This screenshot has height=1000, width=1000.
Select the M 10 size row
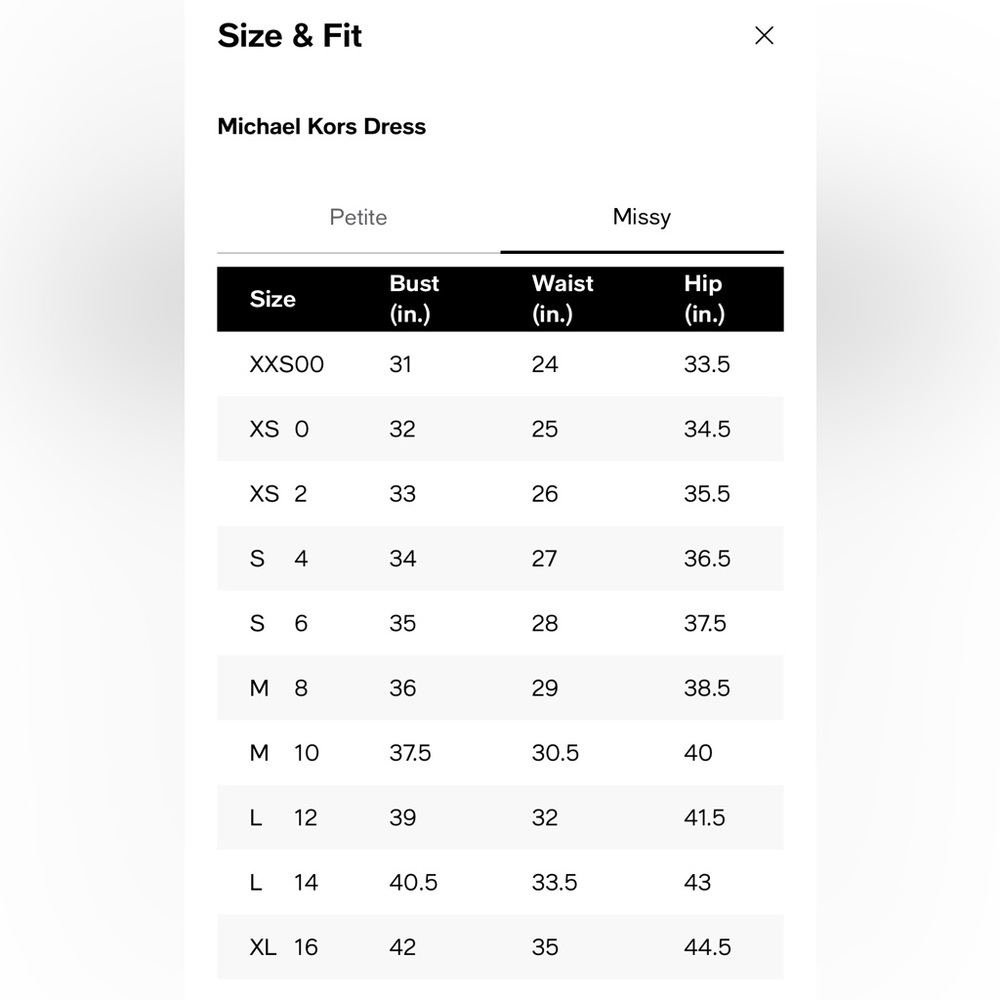pyautogui.click(x=501, y=753)
